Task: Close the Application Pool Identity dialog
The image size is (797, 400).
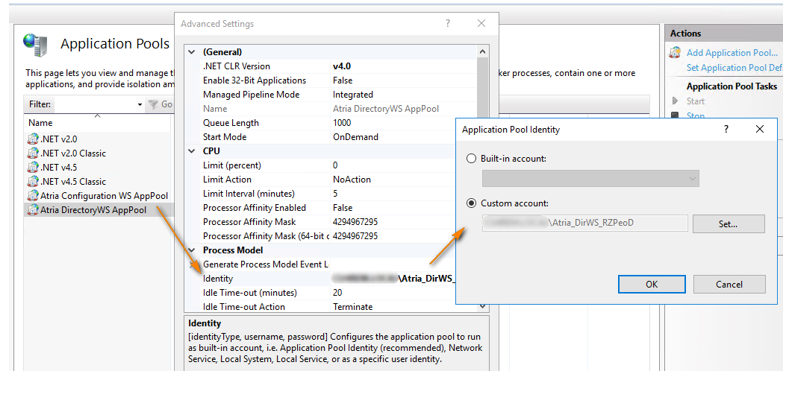Action: pyautogui.click(x=759, y=129)
